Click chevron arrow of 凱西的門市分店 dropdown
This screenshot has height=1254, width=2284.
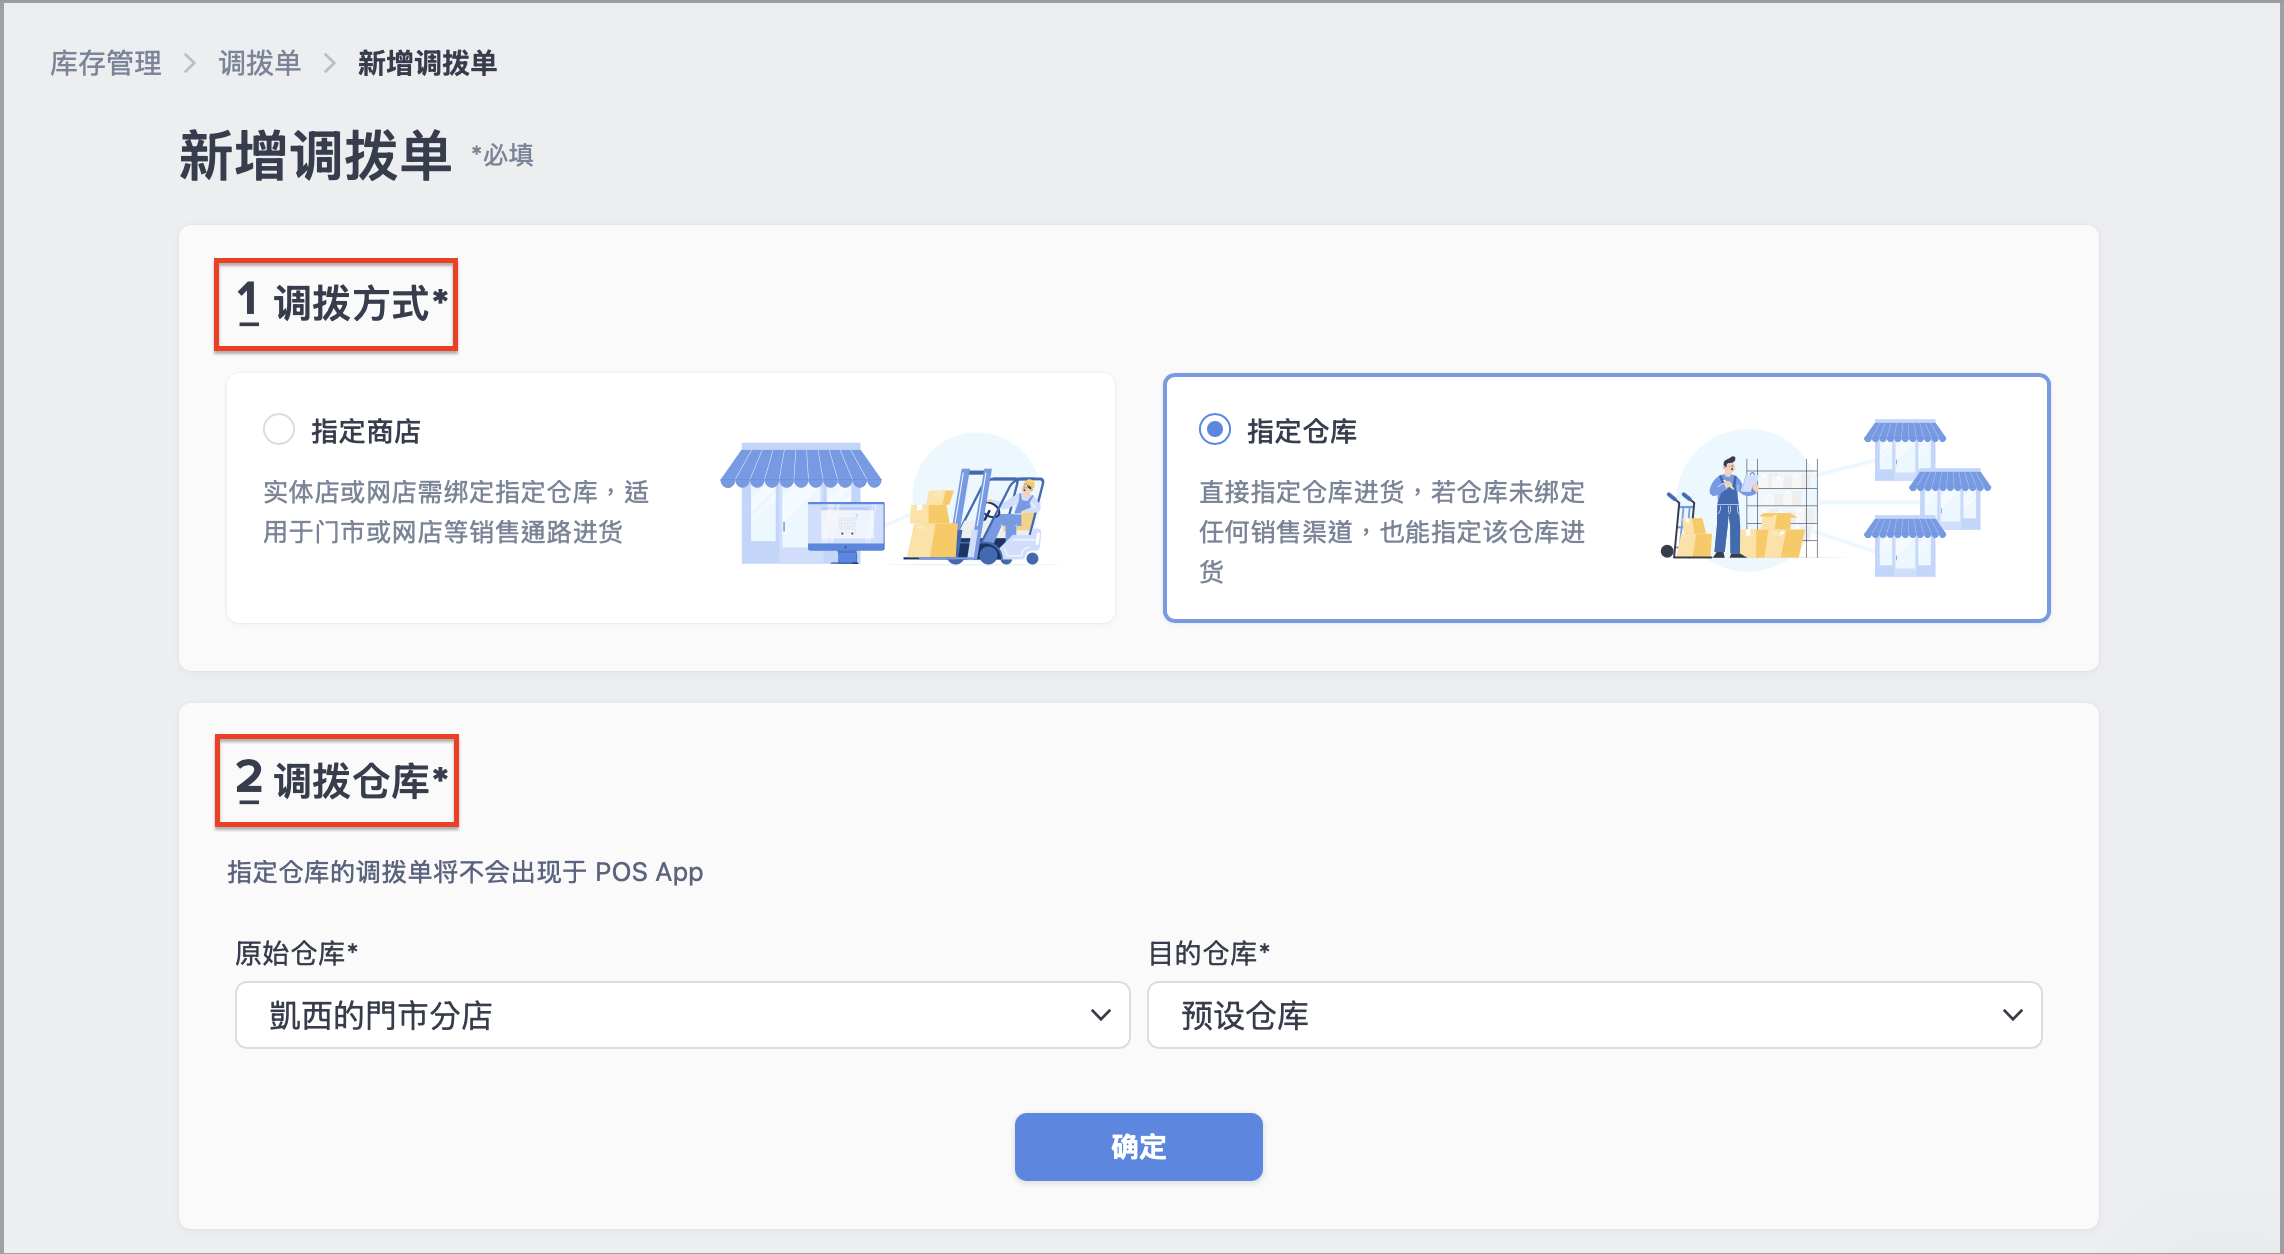tap(1100, 1015)
